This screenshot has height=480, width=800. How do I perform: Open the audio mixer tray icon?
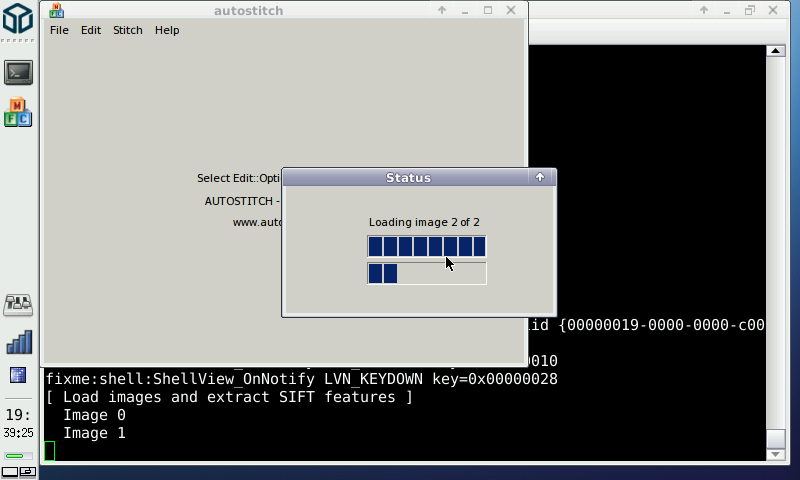[x=18, y=304]
